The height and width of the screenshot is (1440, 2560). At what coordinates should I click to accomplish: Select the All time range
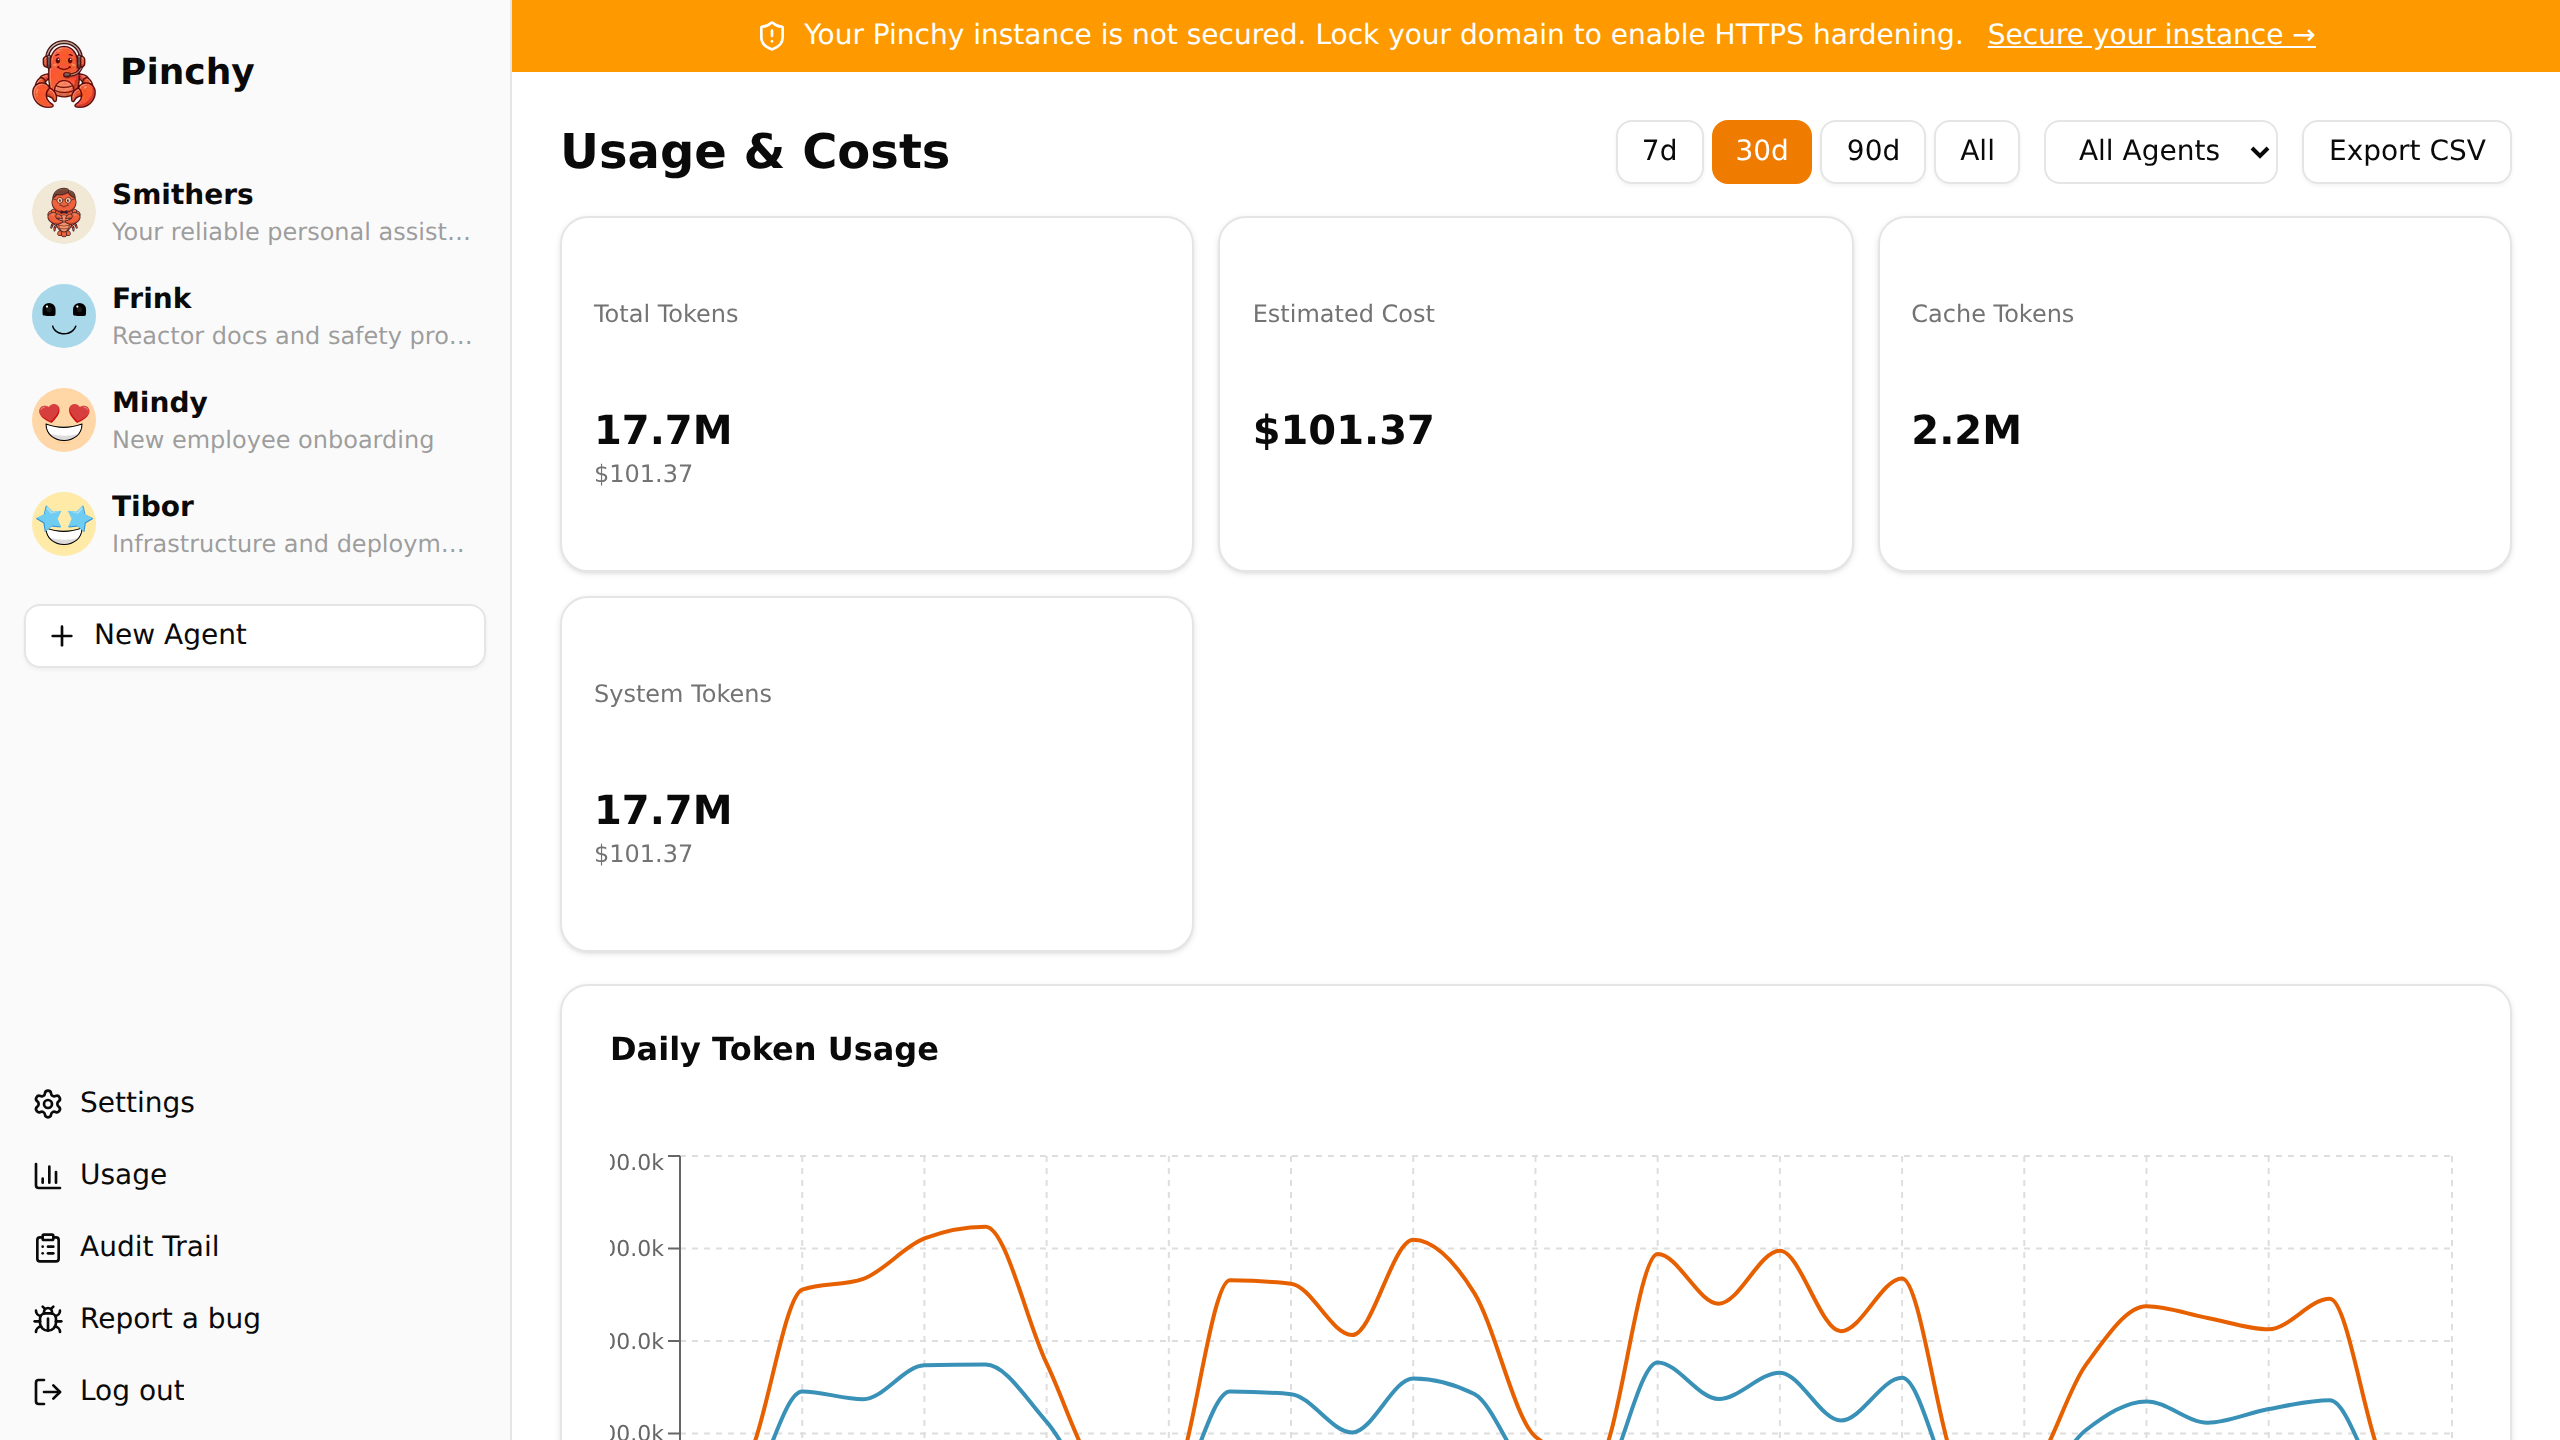[x=1976, y=151]
